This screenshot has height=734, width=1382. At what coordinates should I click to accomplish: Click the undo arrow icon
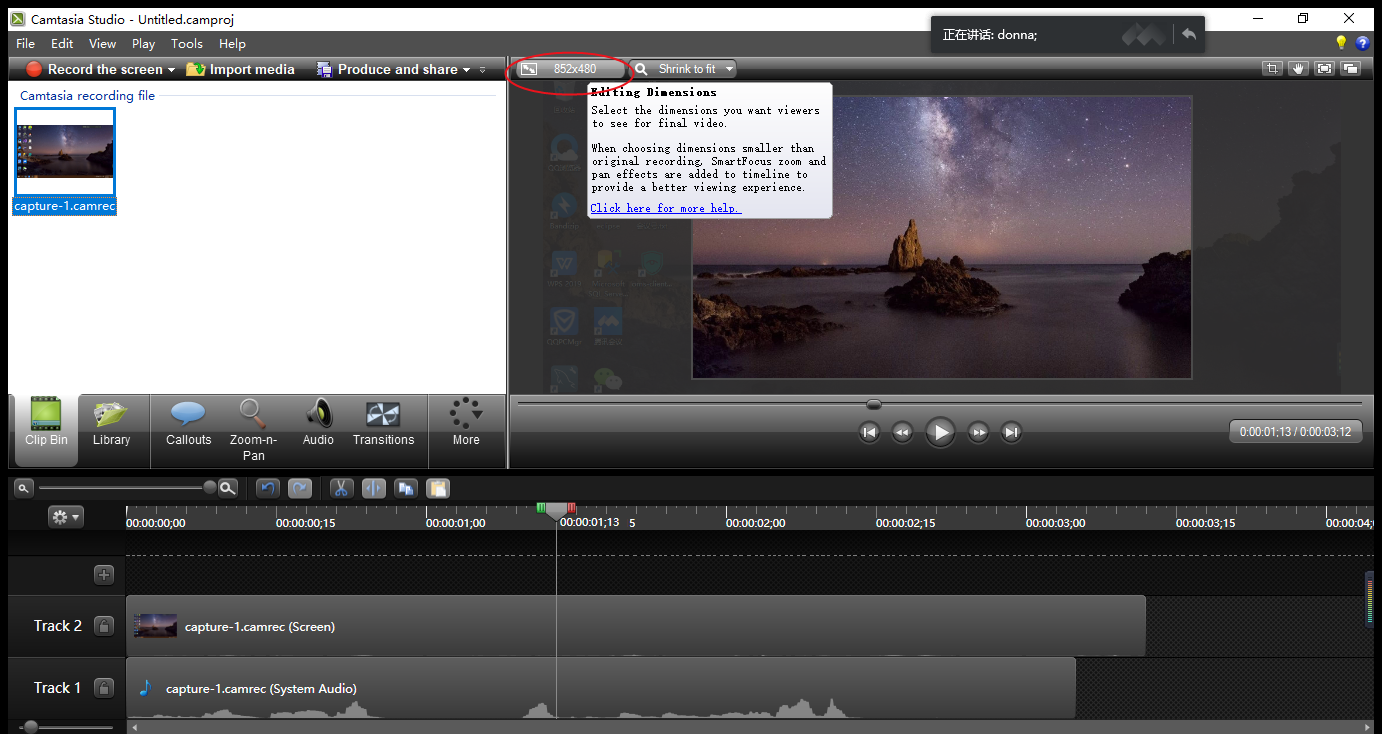click(x=267, y=488)
